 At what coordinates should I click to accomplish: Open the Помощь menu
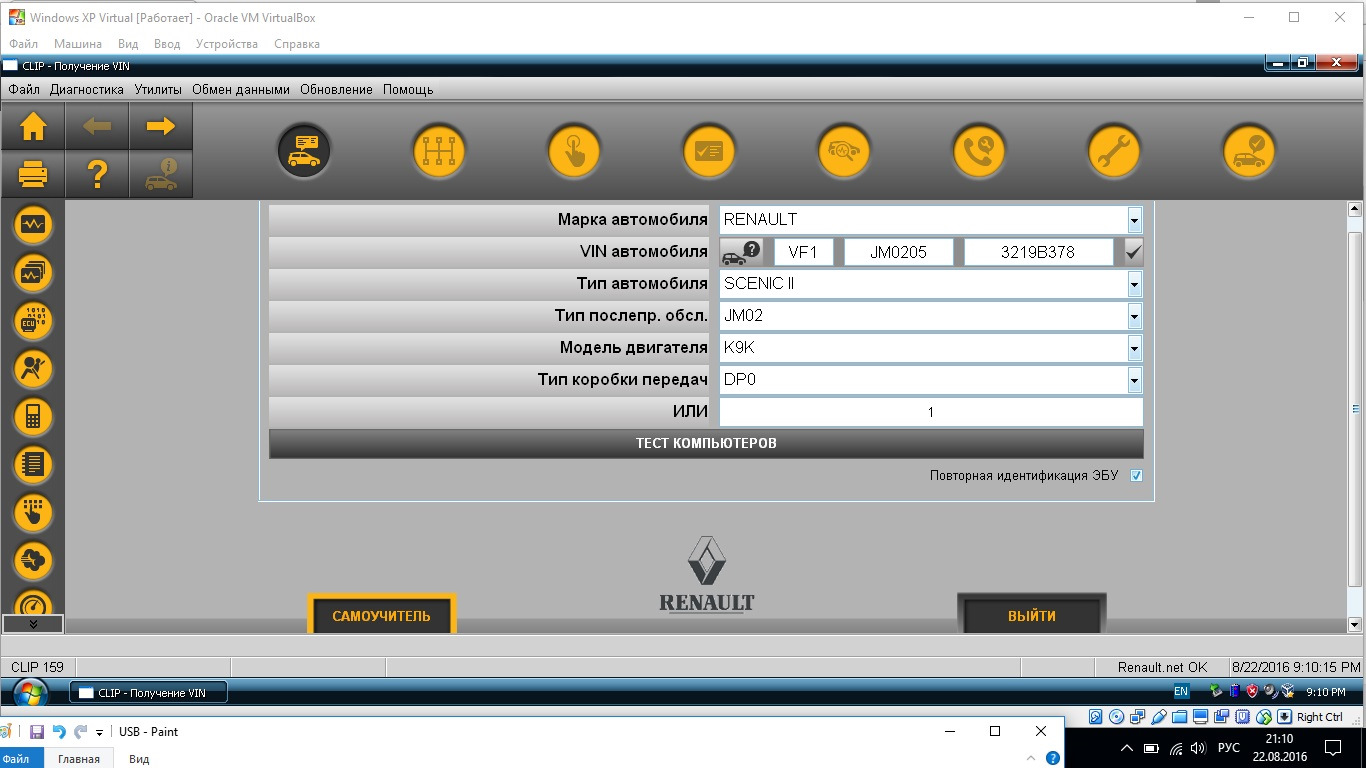[408, 89]
